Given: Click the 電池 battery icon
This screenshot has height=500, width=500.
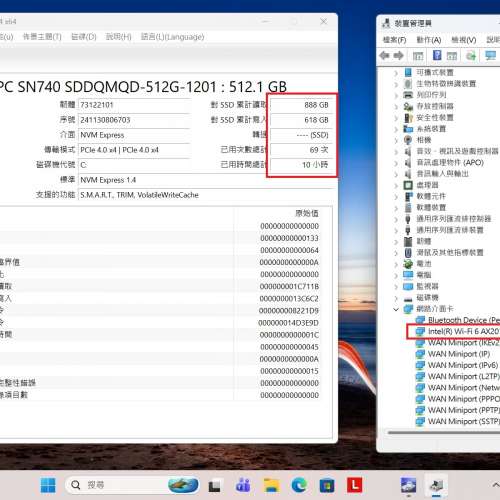Looking at the screenshot, I should click(x=408, y=264).
